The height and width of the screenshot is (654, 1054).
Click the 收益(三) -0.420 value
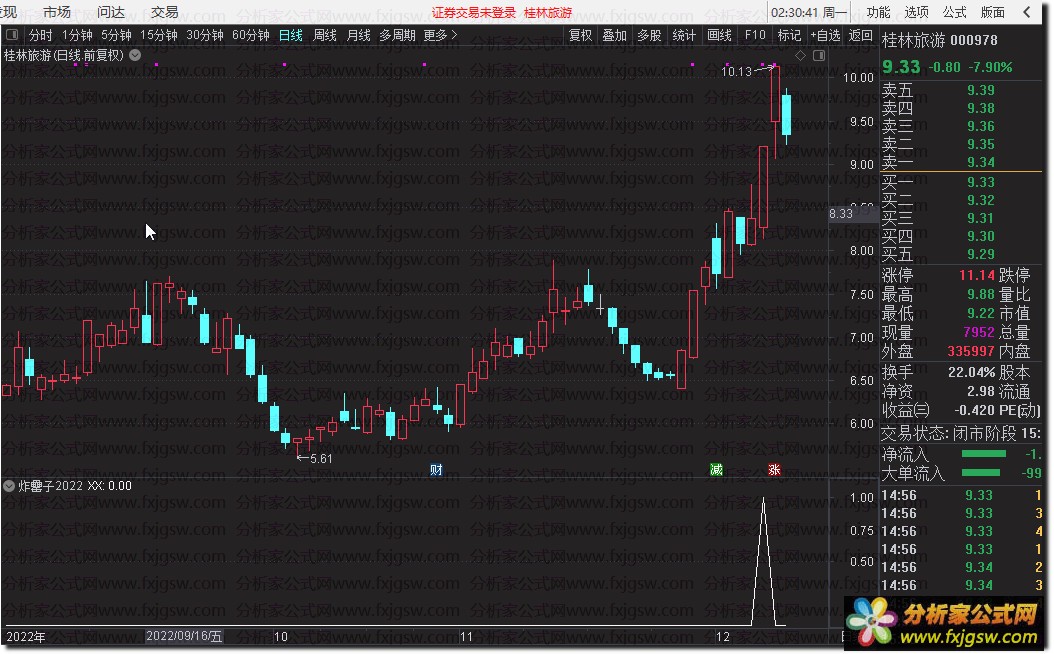pos(975,410)
